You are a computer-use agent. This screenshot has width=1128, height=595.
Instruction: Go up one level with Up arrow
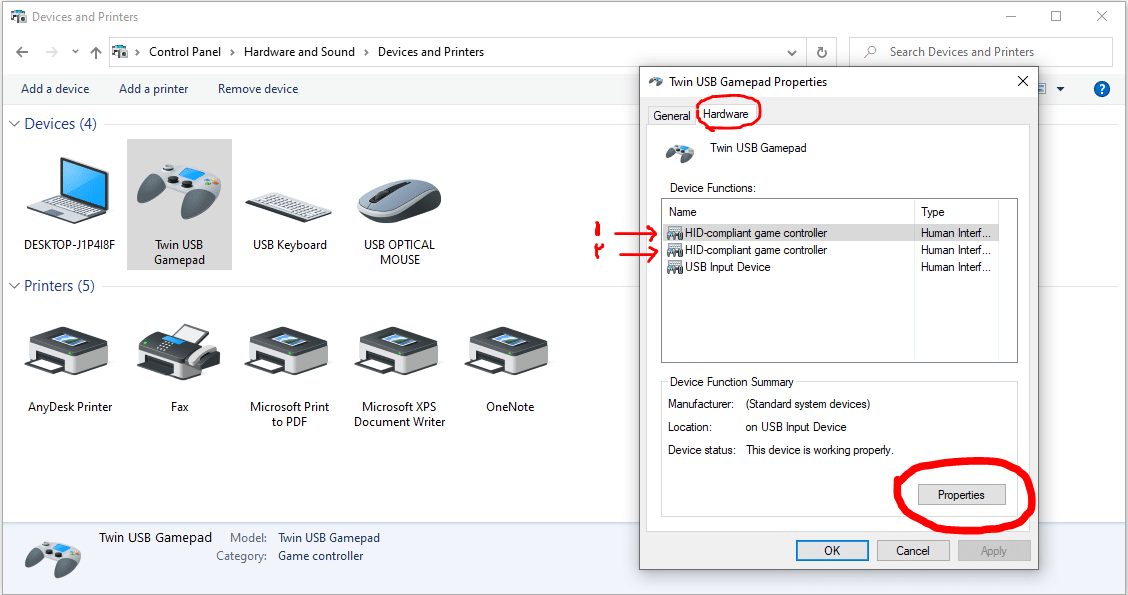tap(96, 53)
